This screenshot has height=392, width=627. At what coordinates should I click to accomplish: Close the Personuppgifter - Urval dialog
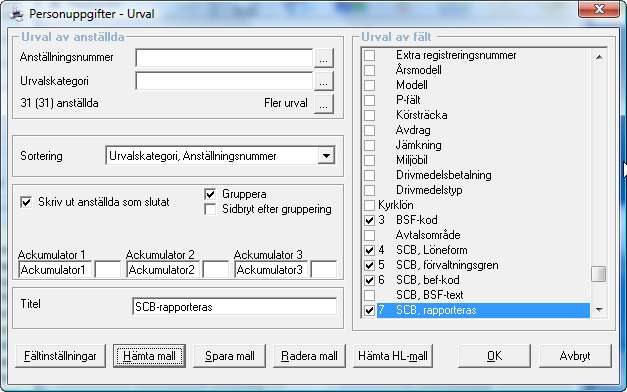[599, 10]
